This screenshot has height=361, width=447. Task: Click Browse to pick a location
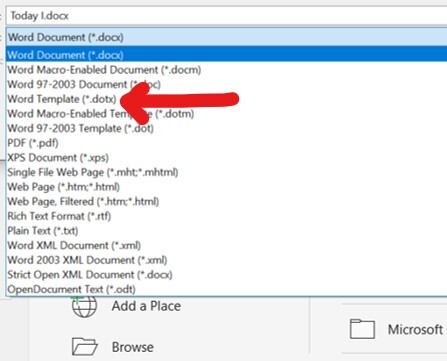[133, 347]
